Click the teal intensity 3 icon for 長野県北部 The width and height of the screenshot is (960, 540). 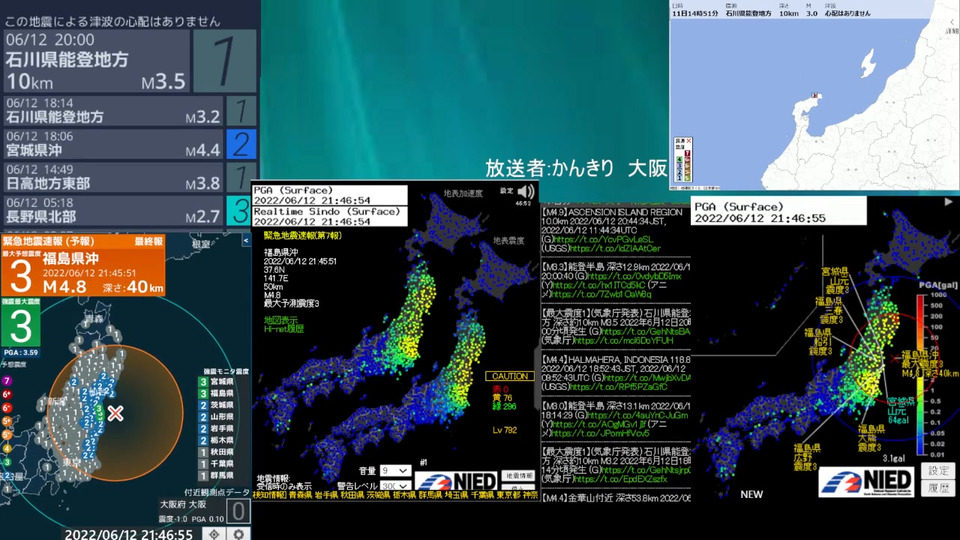241,210
